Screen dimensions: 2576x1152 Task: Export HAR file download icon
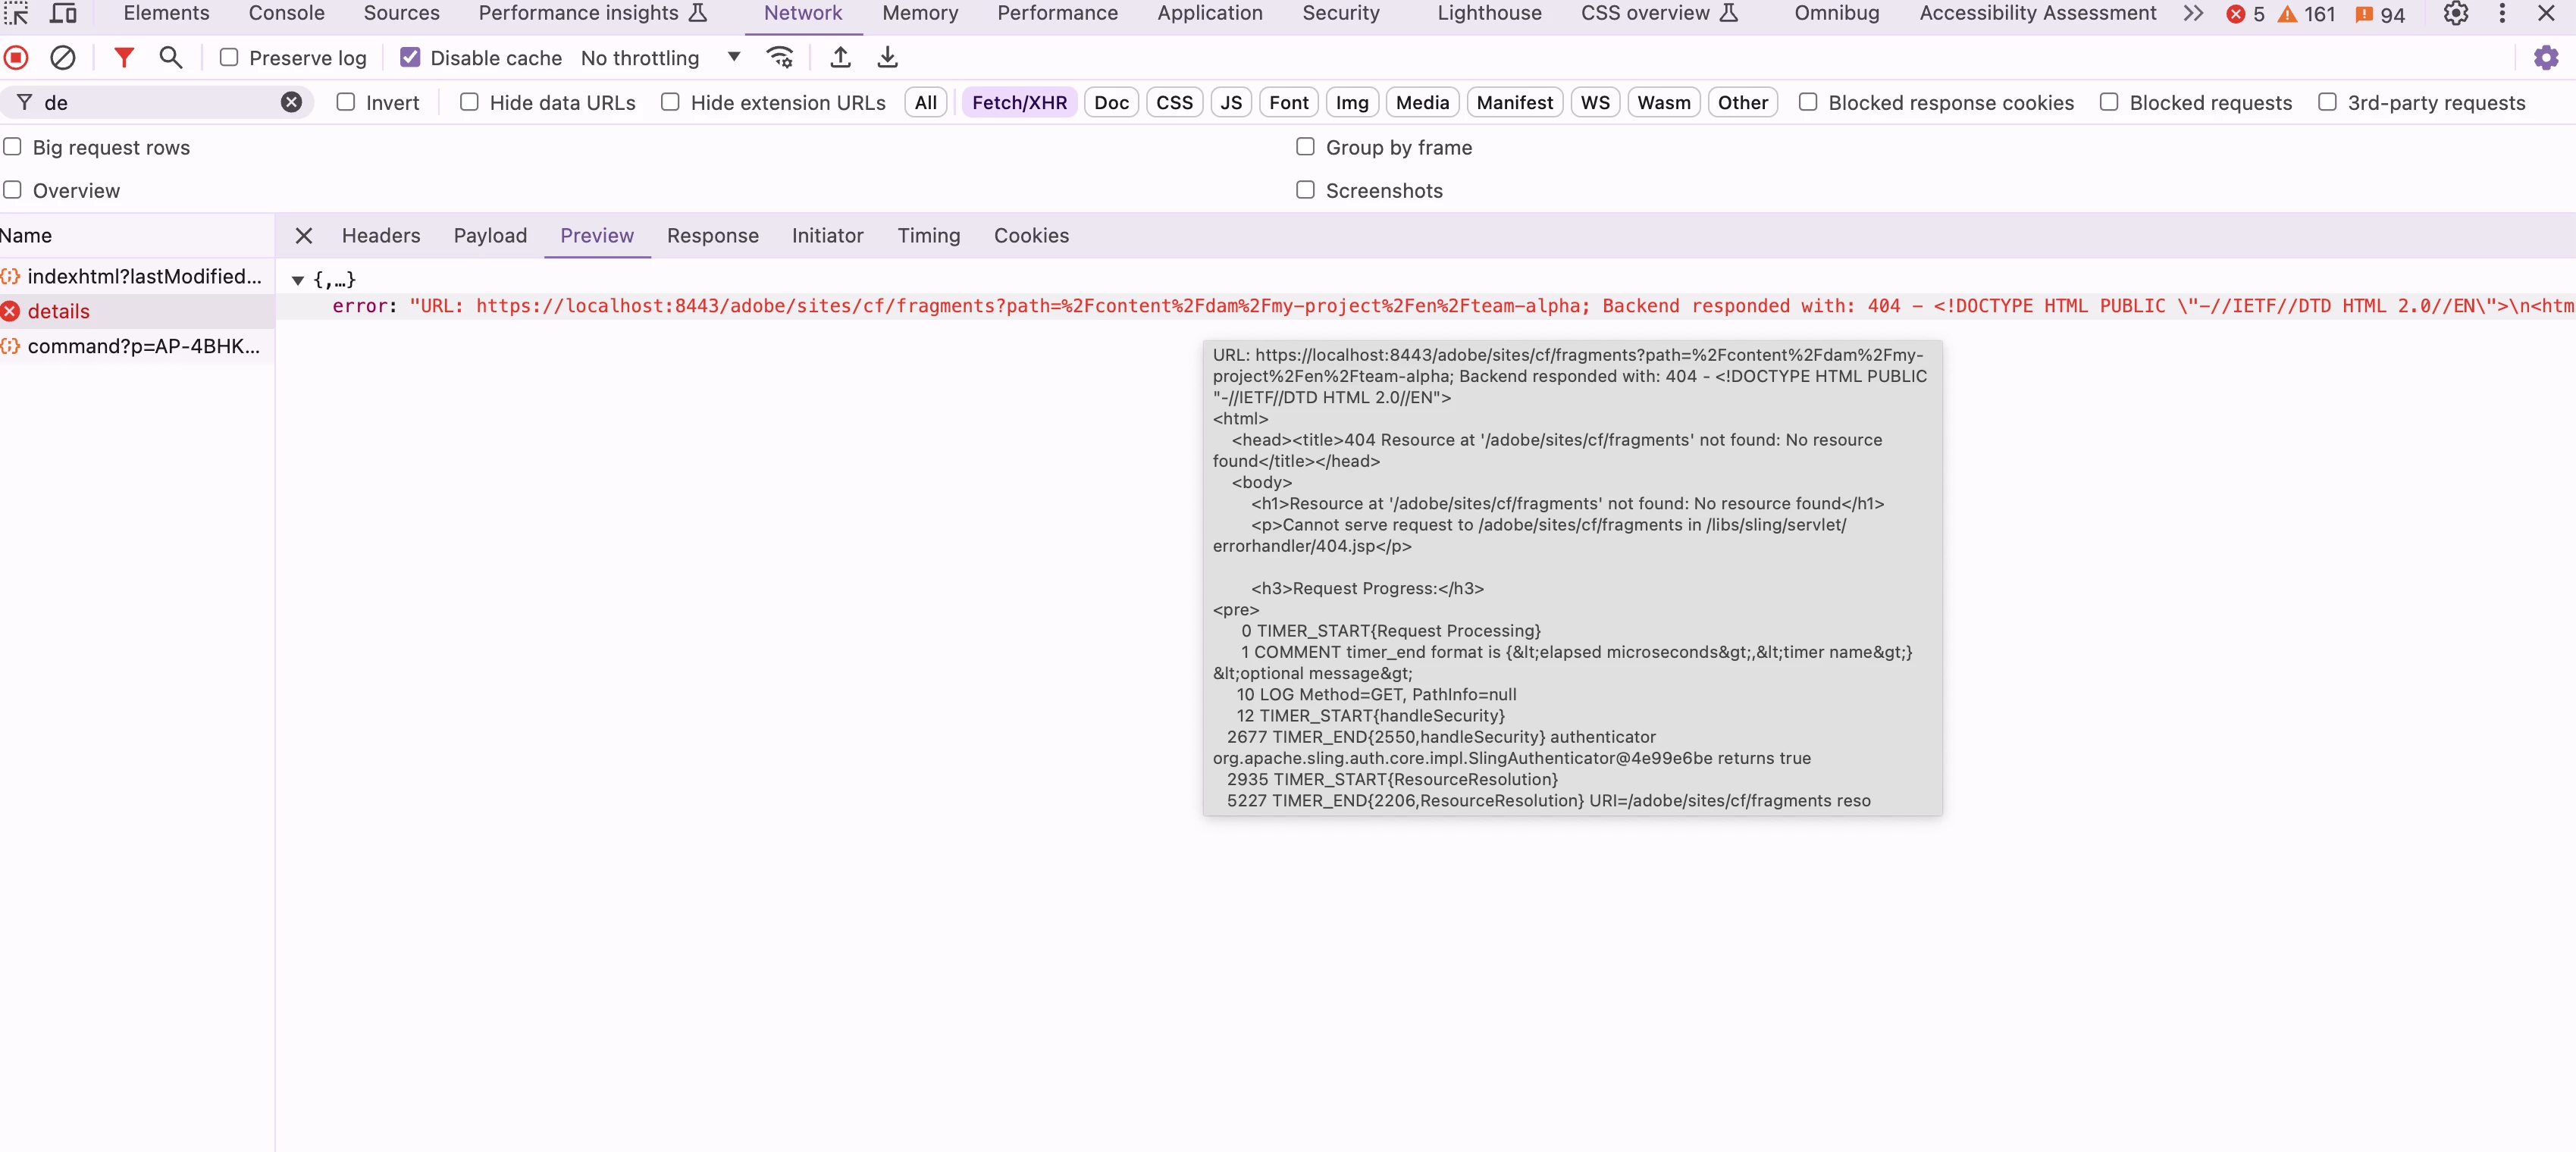click(887, 58)
